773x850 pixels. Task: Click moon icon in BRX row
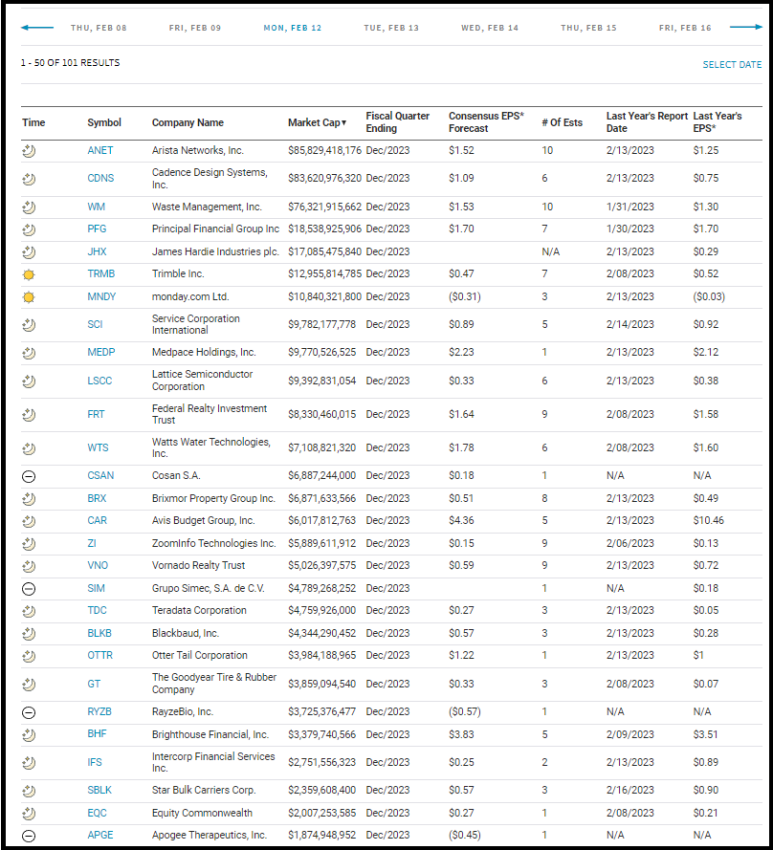[29, 499]
